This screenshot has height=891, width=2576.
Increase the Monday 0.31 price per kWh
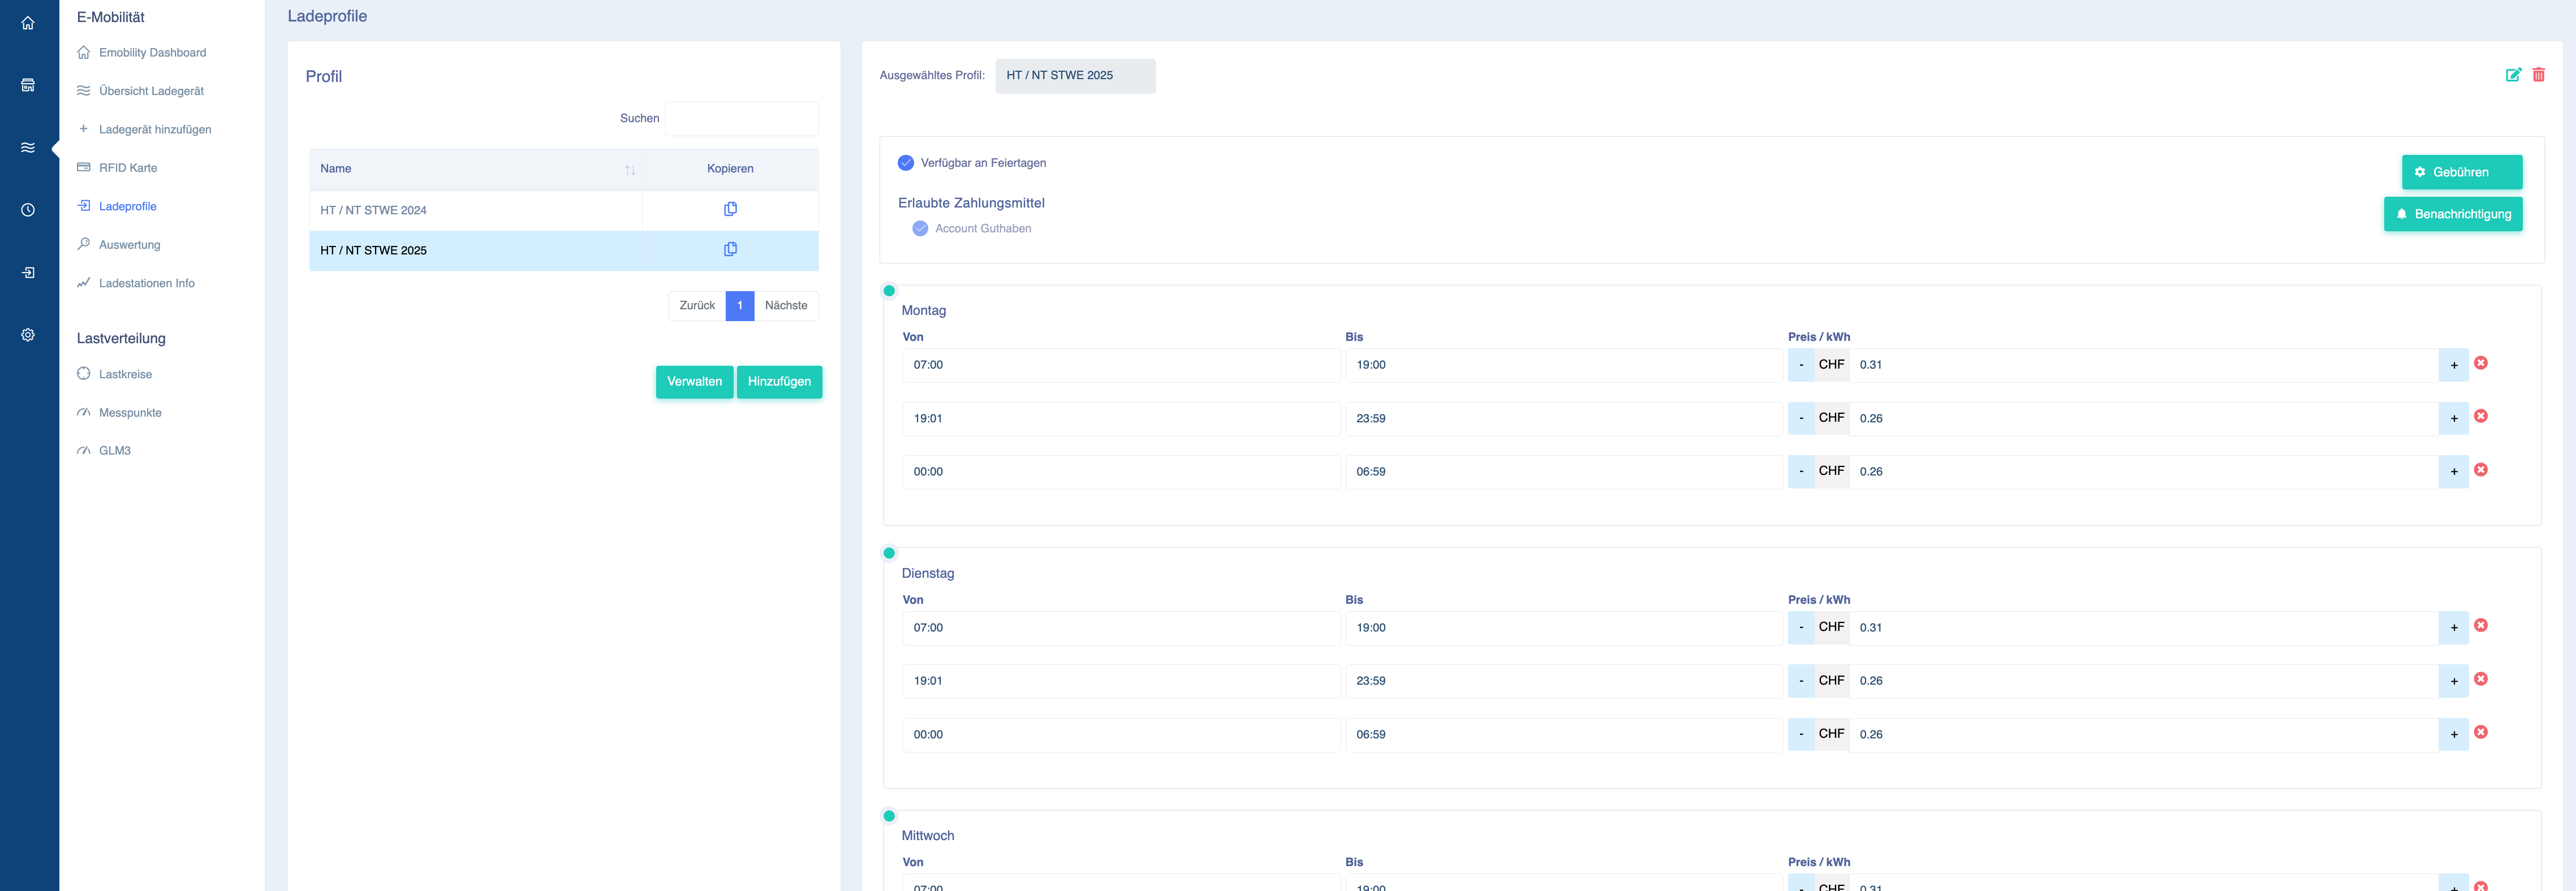[x=2453, y=365]
